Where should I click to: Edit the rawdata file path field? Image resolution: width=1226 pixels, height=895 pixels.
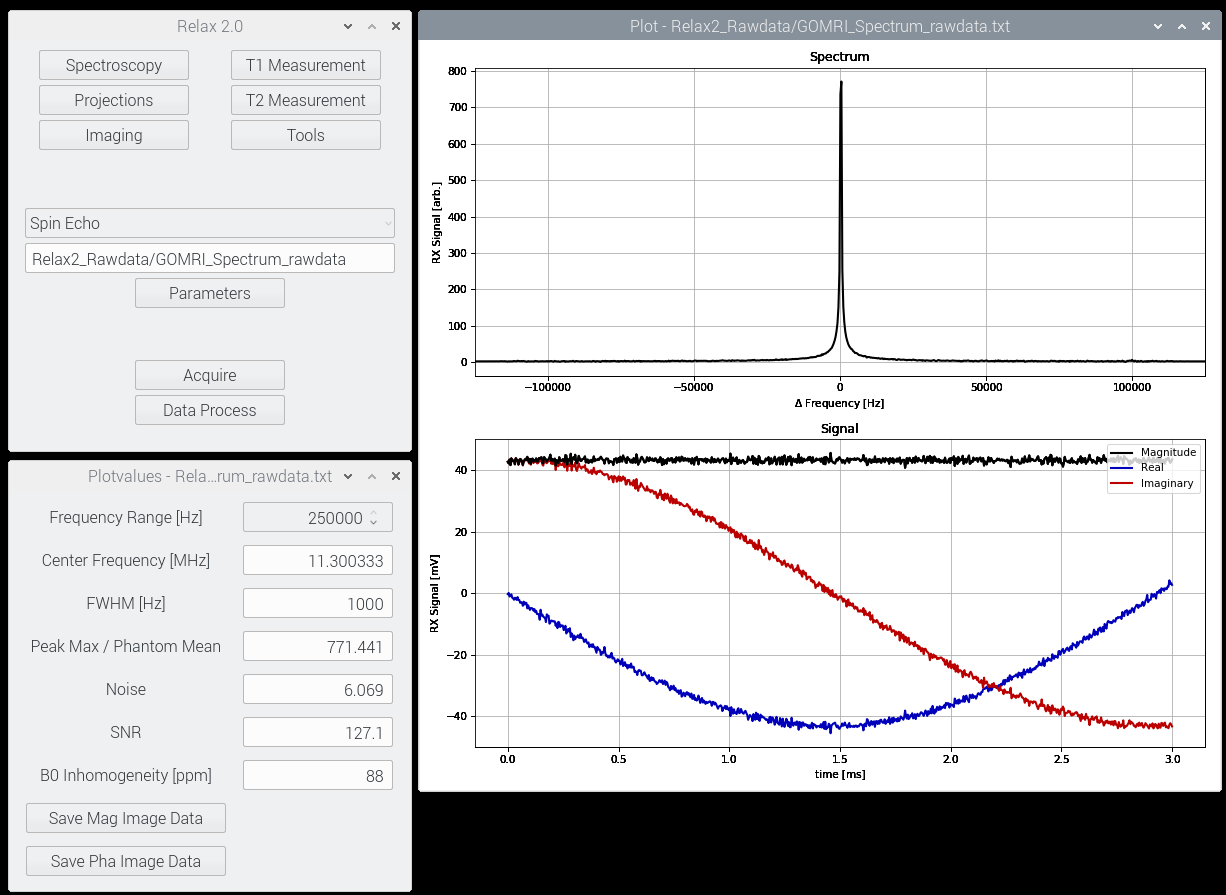pos(209,258)
